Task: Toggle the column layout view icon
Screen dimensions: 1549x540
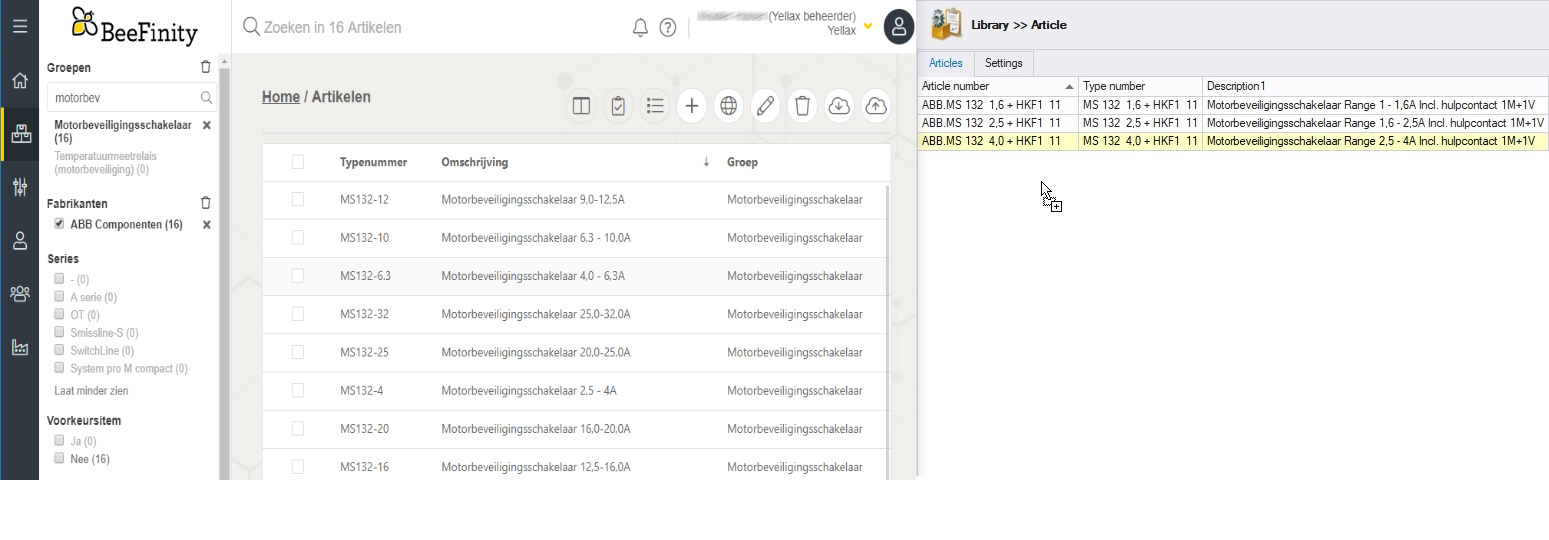Action: coord(581,106)
